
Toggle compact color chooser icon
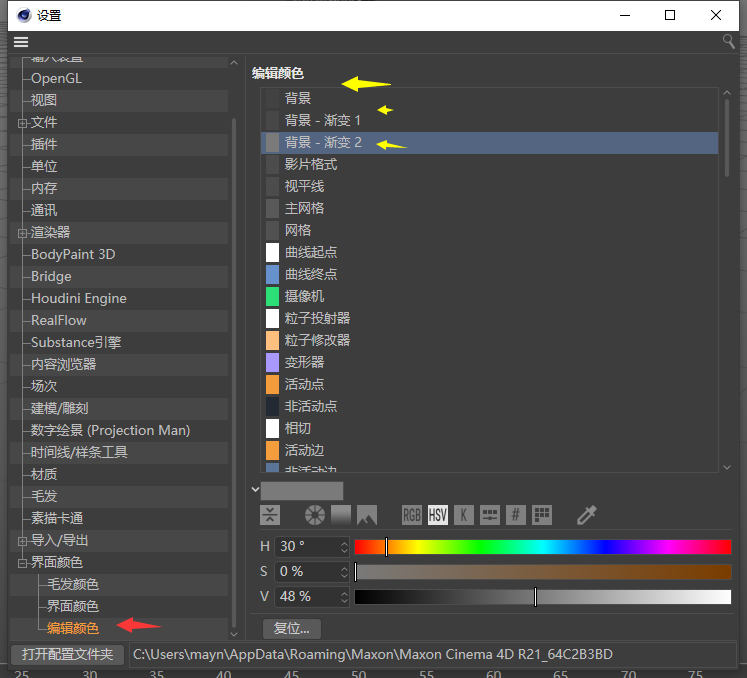(x=270, y=515)
